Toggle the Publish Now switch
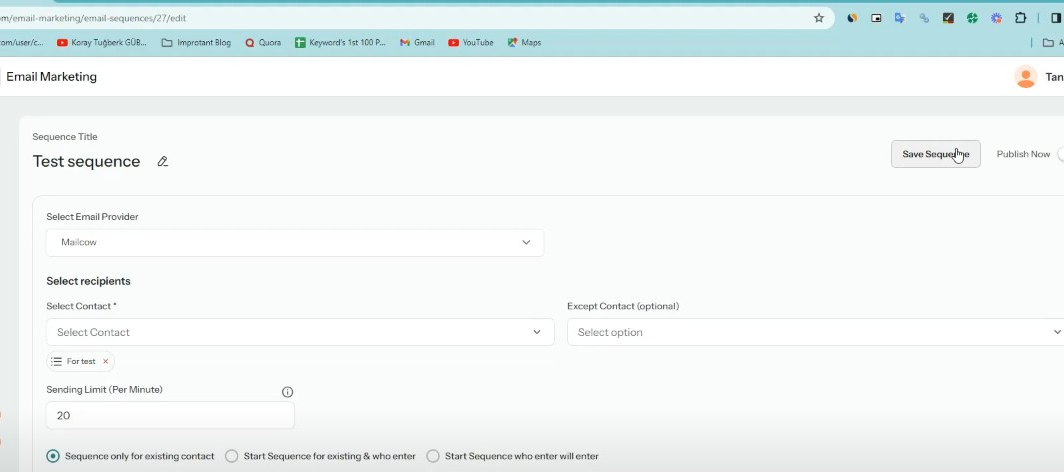Screen dimensions: 1064x472 click(x=1060, y=154)
